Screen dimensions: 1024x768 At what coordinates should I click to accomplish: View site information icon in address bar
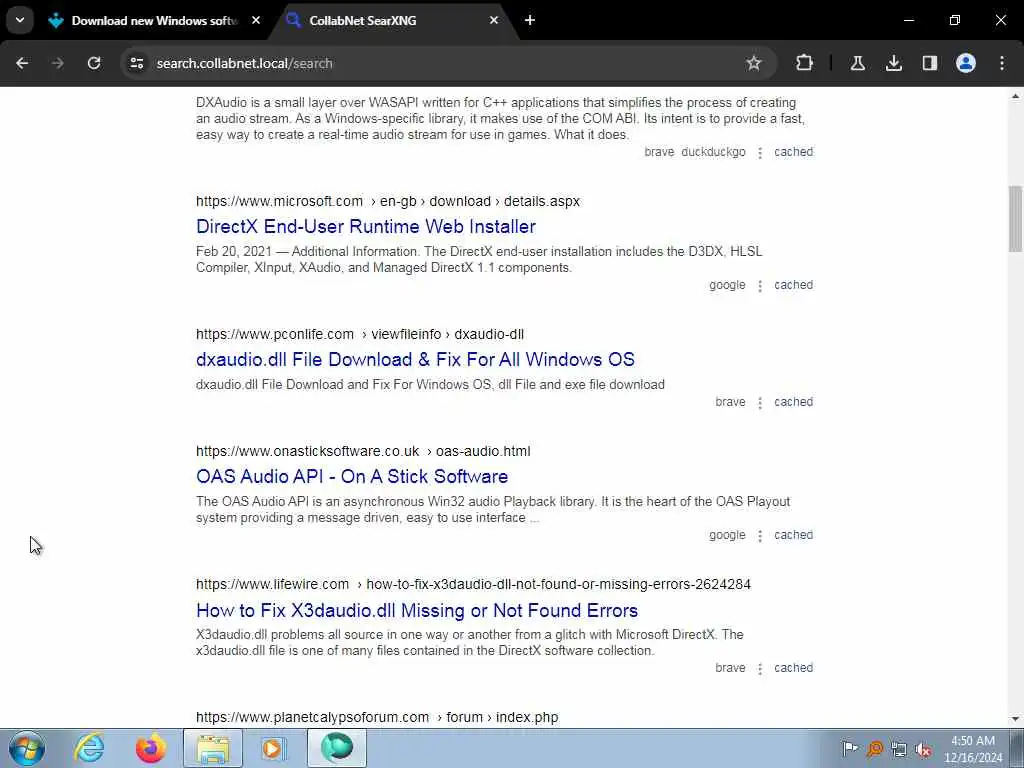coord(136,63)
